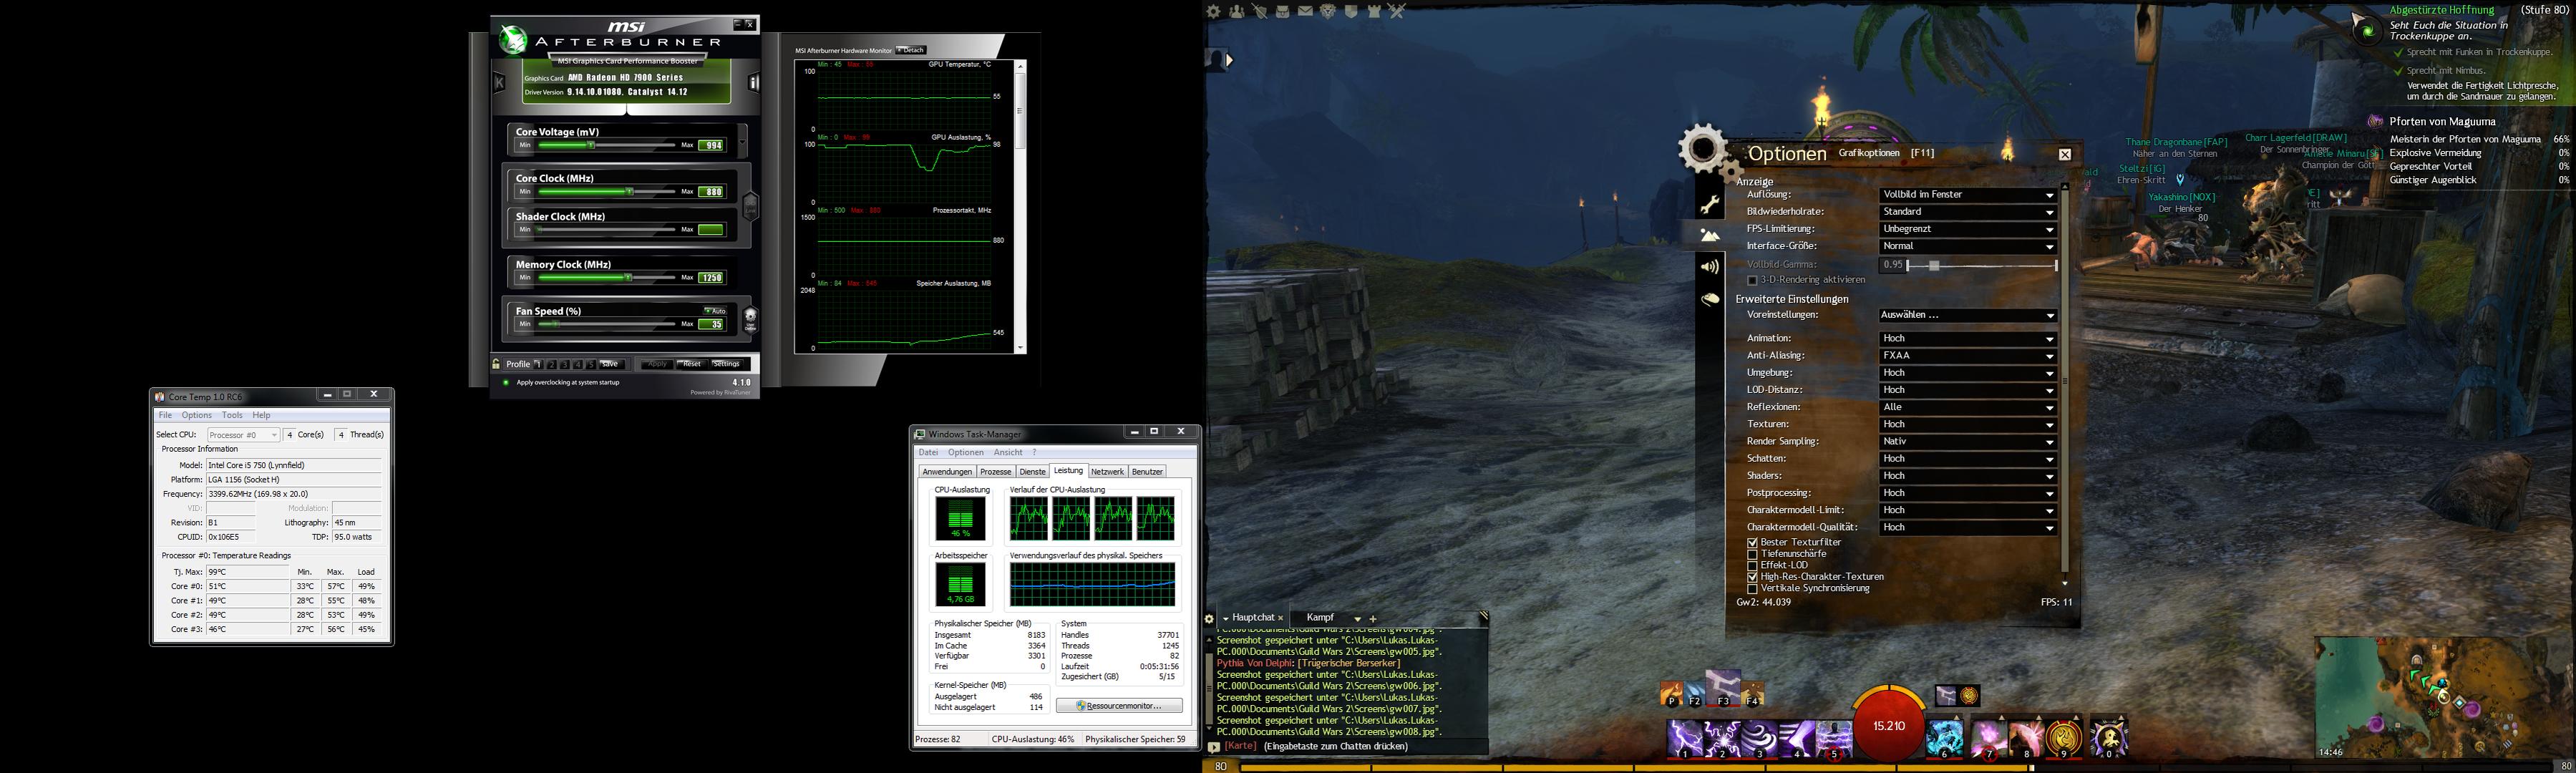Enable 'Vertikale Synchronisierung' checkbox

coord(1752,589)
